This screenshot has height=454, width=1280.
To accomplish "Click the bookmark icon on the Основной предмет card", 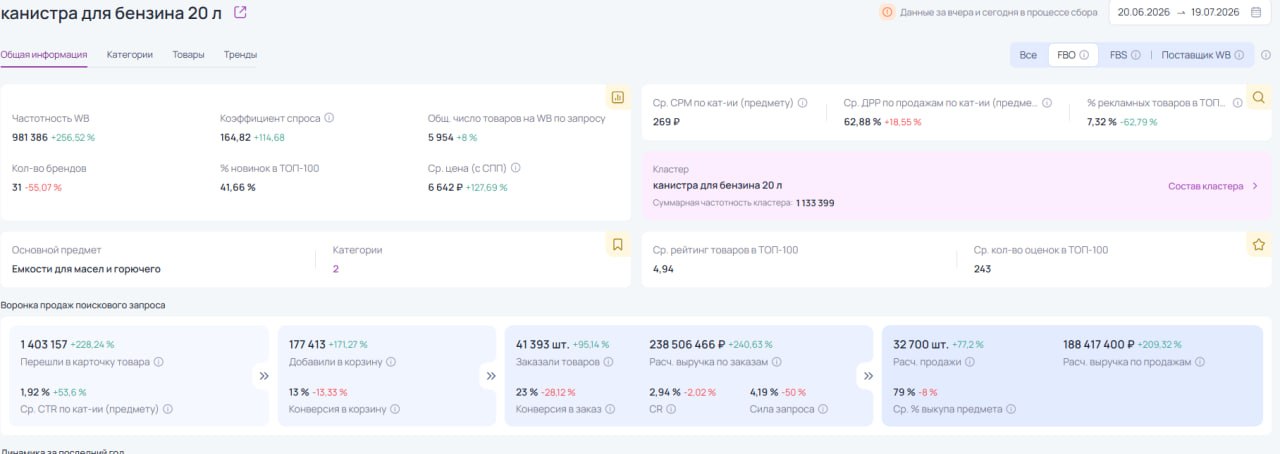I will pos(617,244).
